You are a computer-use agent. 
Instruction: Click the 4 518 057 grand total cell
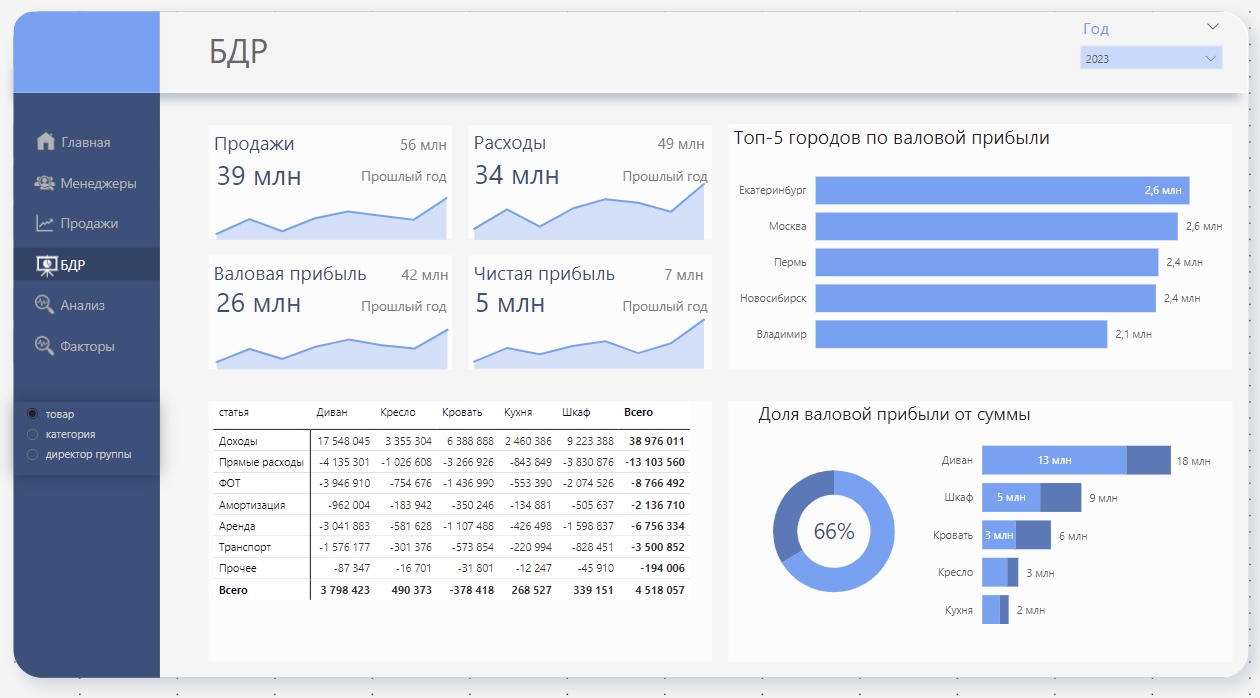coord(660,590)
